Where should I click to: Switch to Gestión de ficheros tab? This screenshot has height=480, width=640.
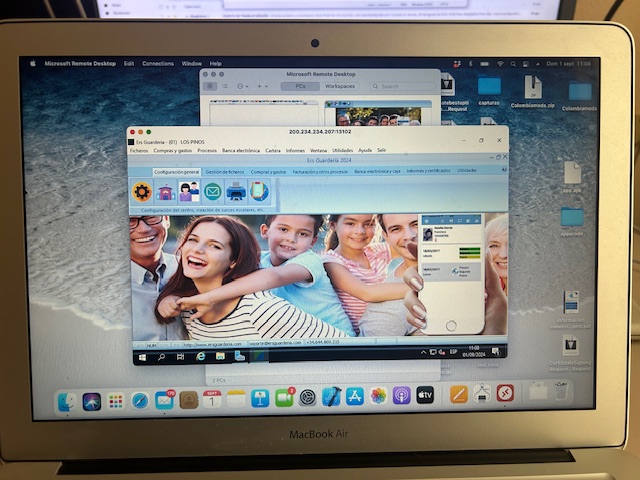point(225,171)
